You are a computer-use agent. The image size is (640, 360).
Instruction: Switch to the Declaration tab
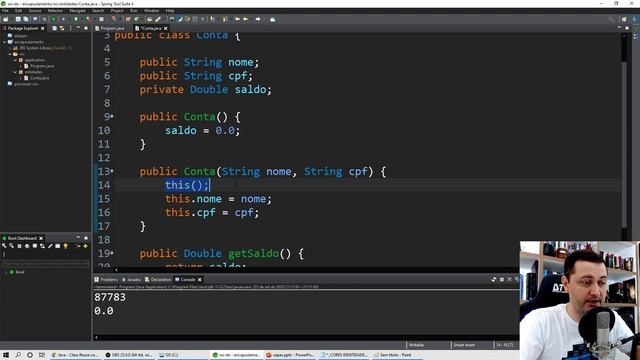(158, 280)
